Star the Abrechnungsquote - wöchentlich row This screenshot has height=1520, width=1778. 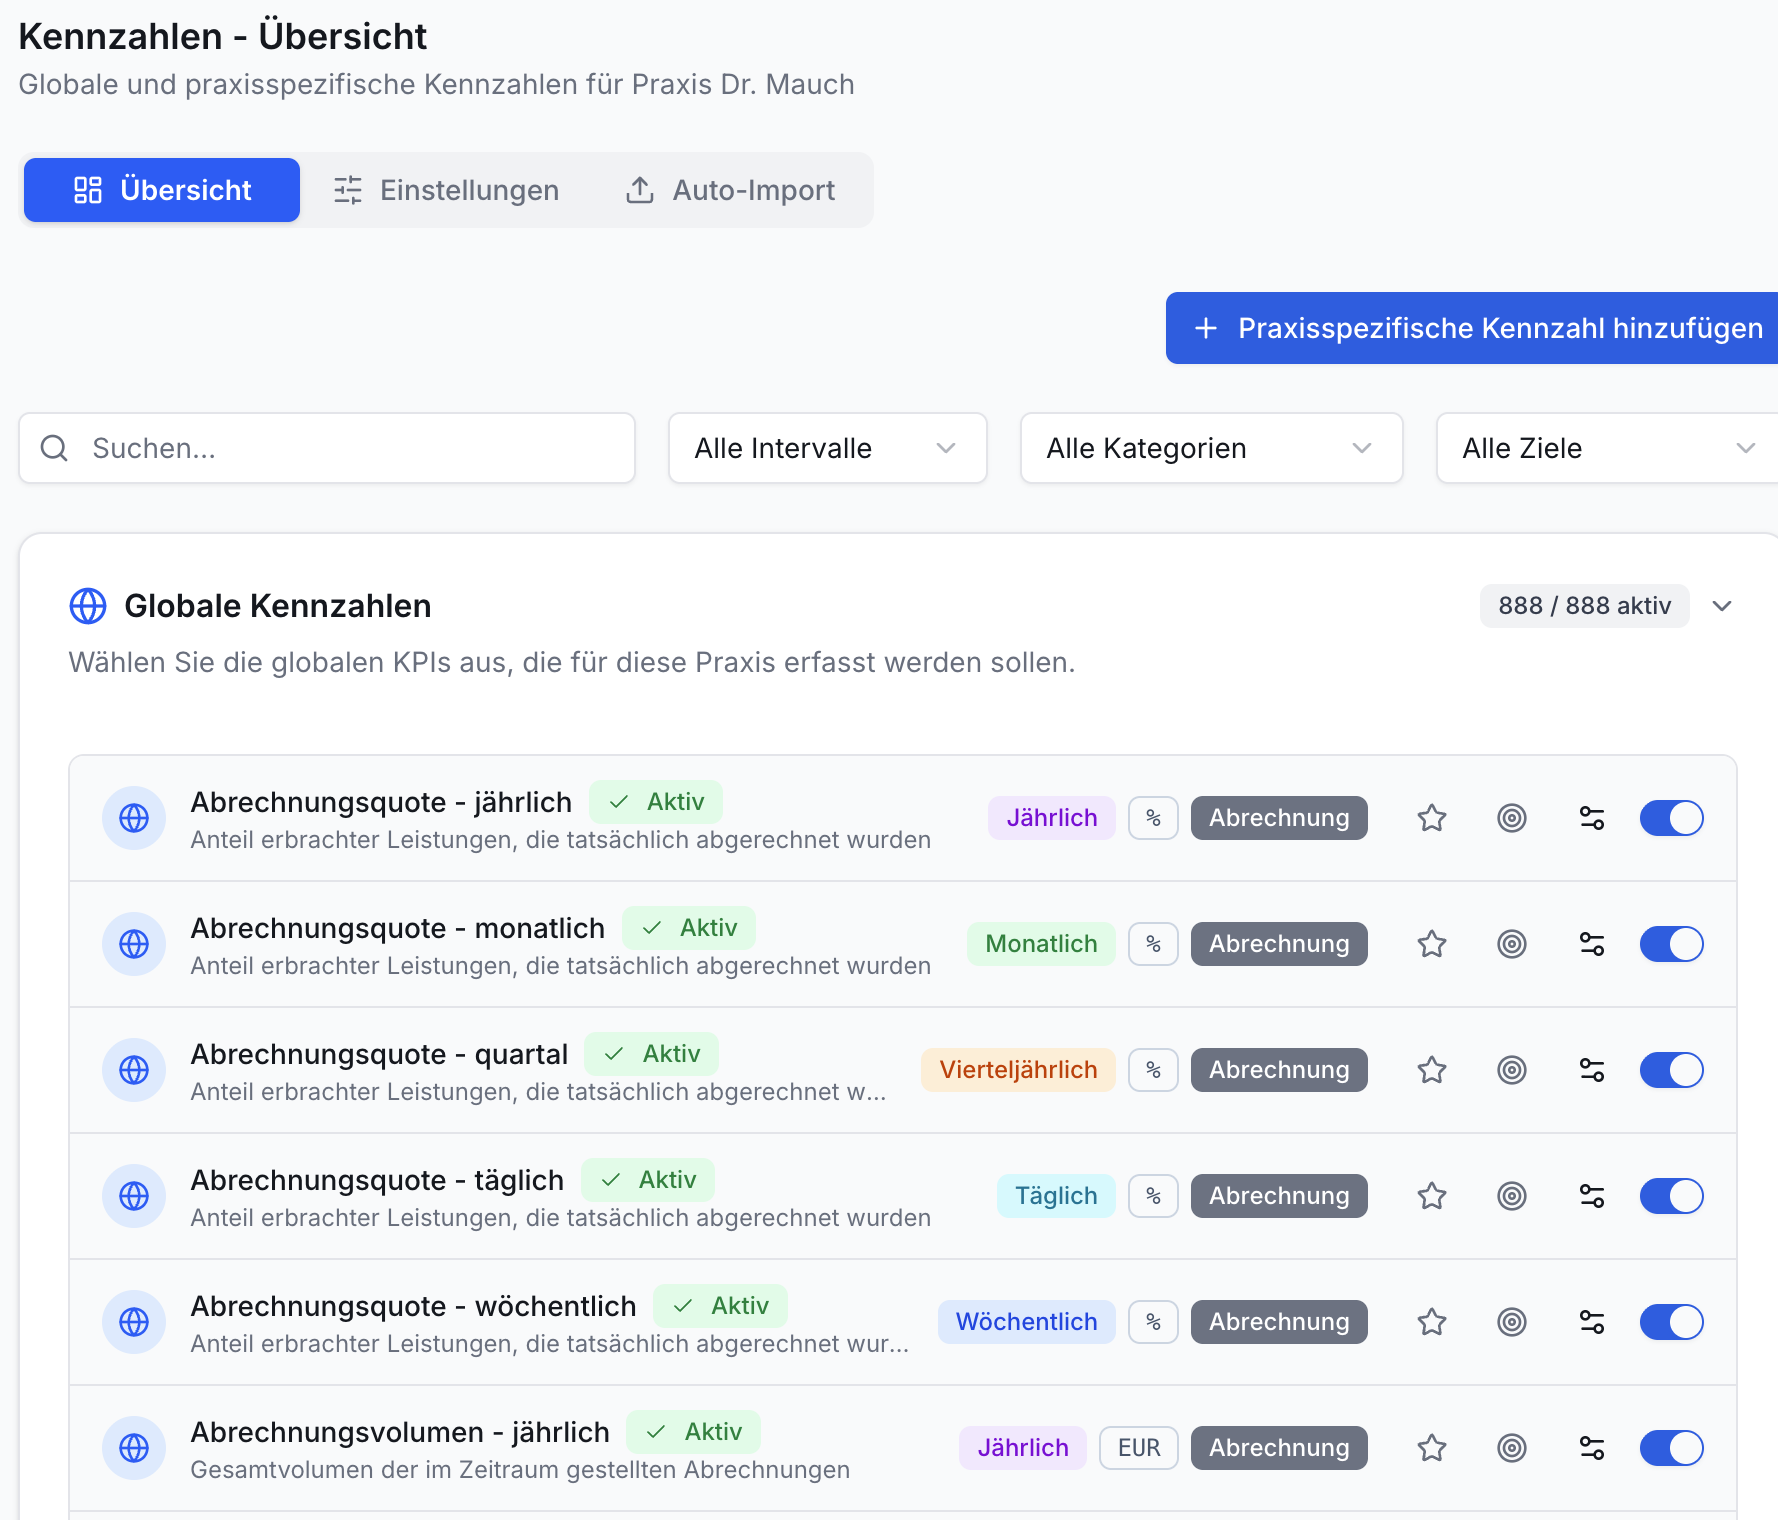[1432, 1322]
